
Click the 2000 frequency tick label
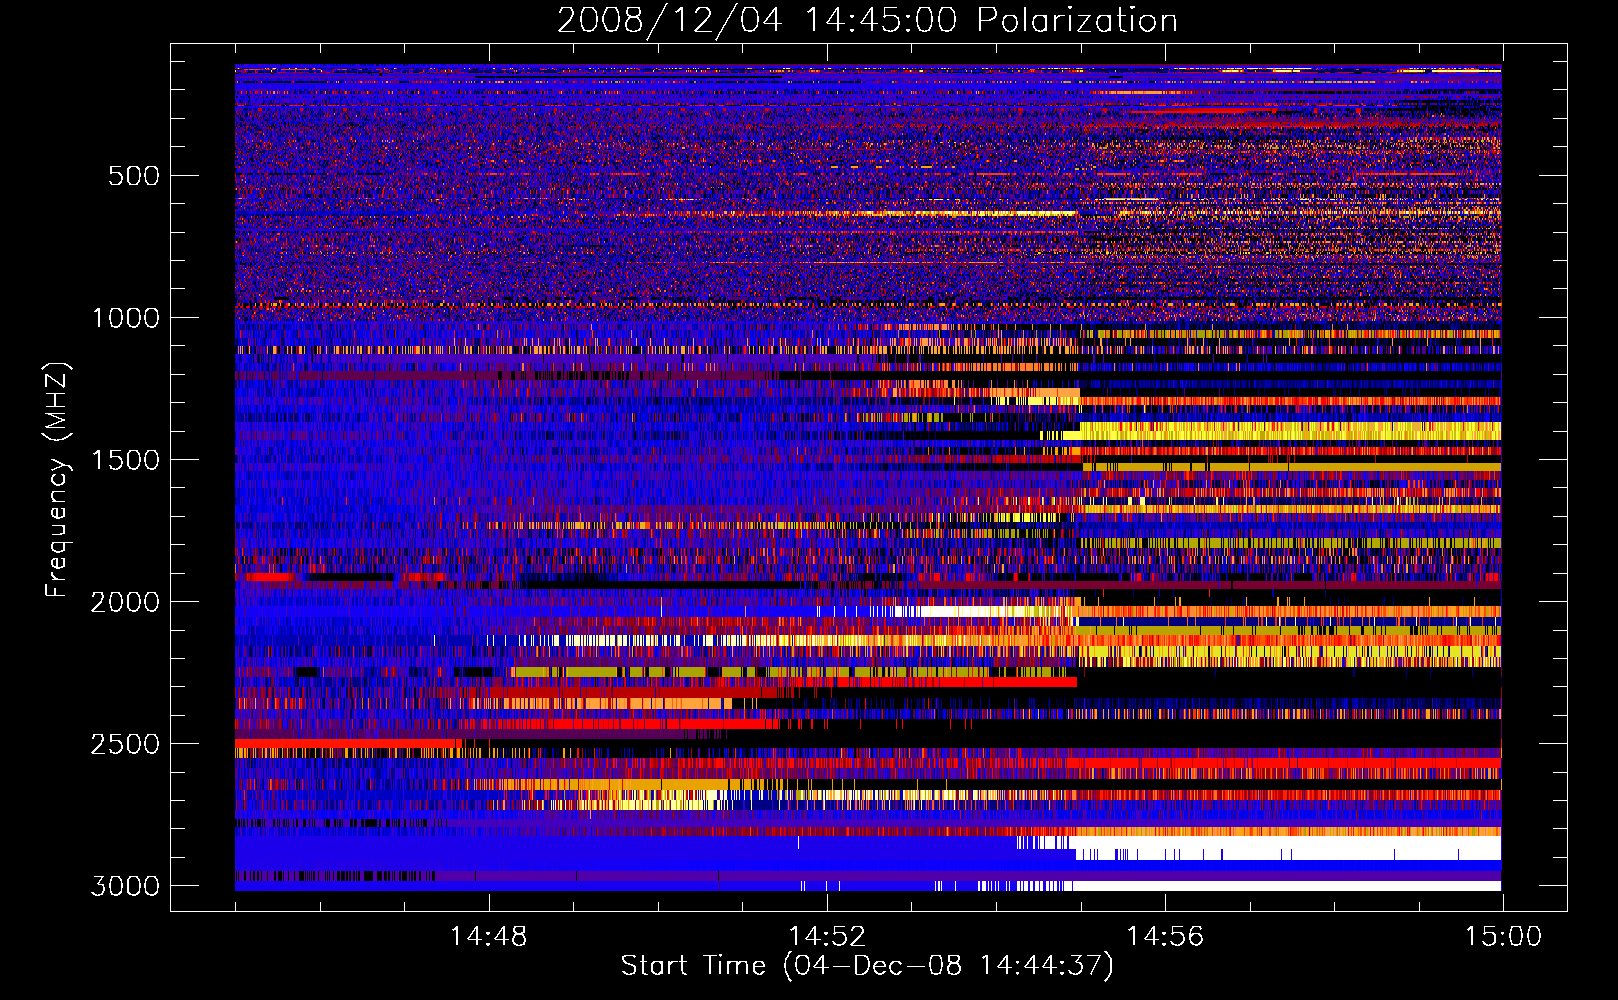(x=125, y=602)
